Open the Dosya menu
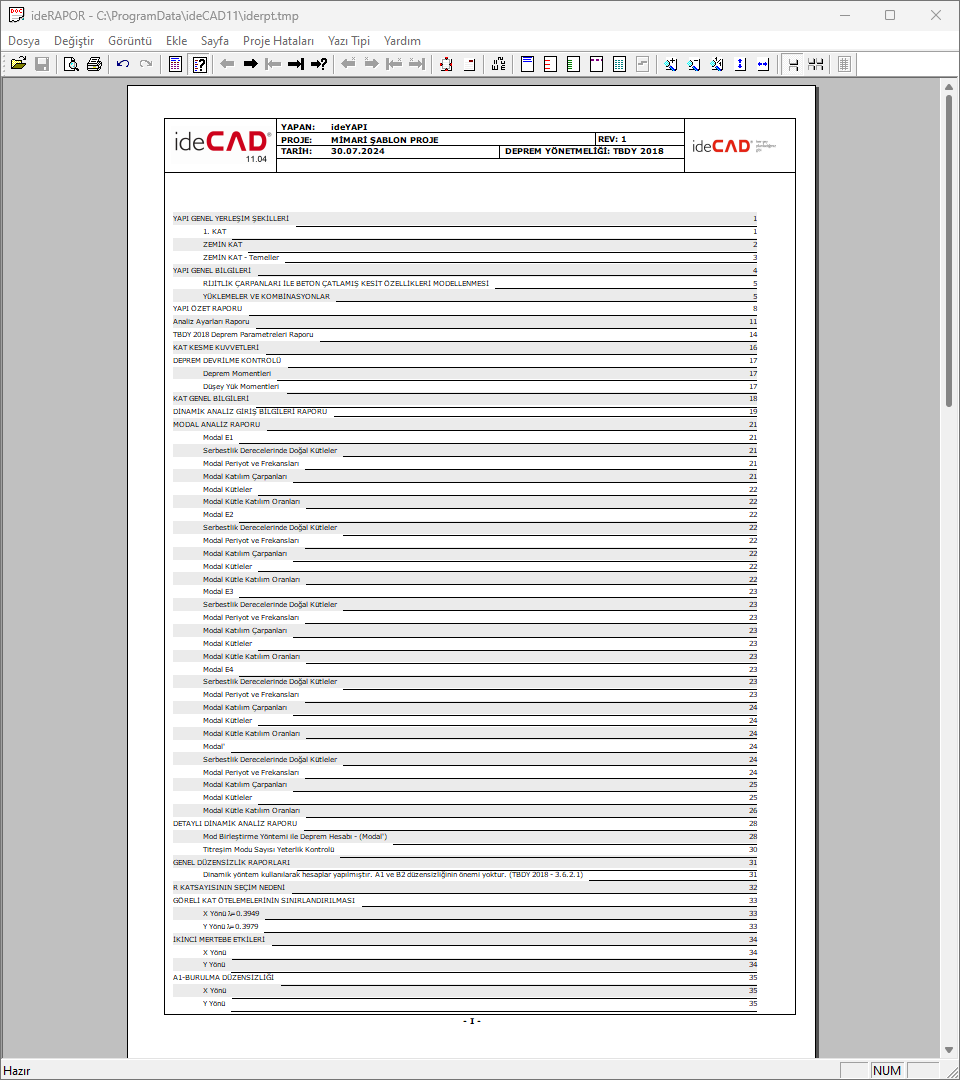This screenshot has height=1080, width=960. coord(24,41)
